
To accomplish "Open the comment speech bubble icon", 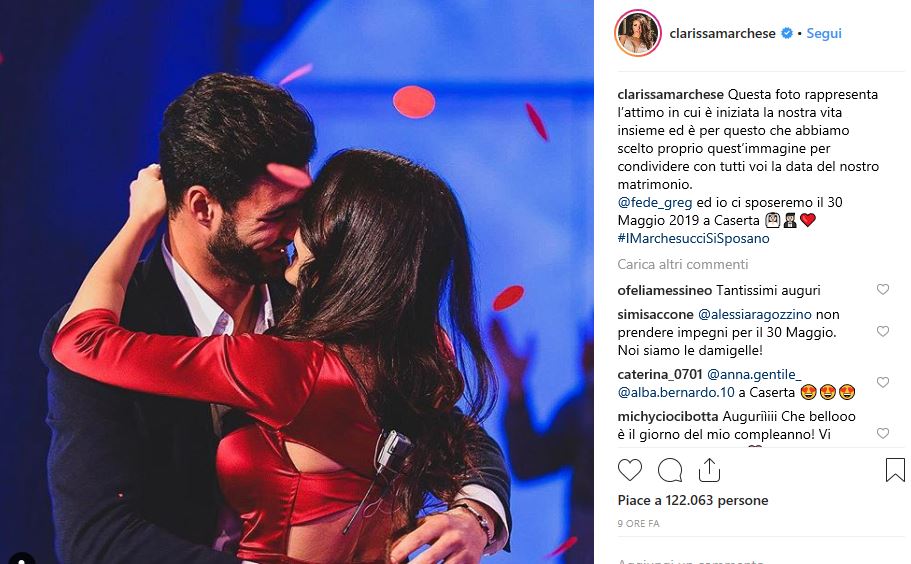I will pos(670,470).
